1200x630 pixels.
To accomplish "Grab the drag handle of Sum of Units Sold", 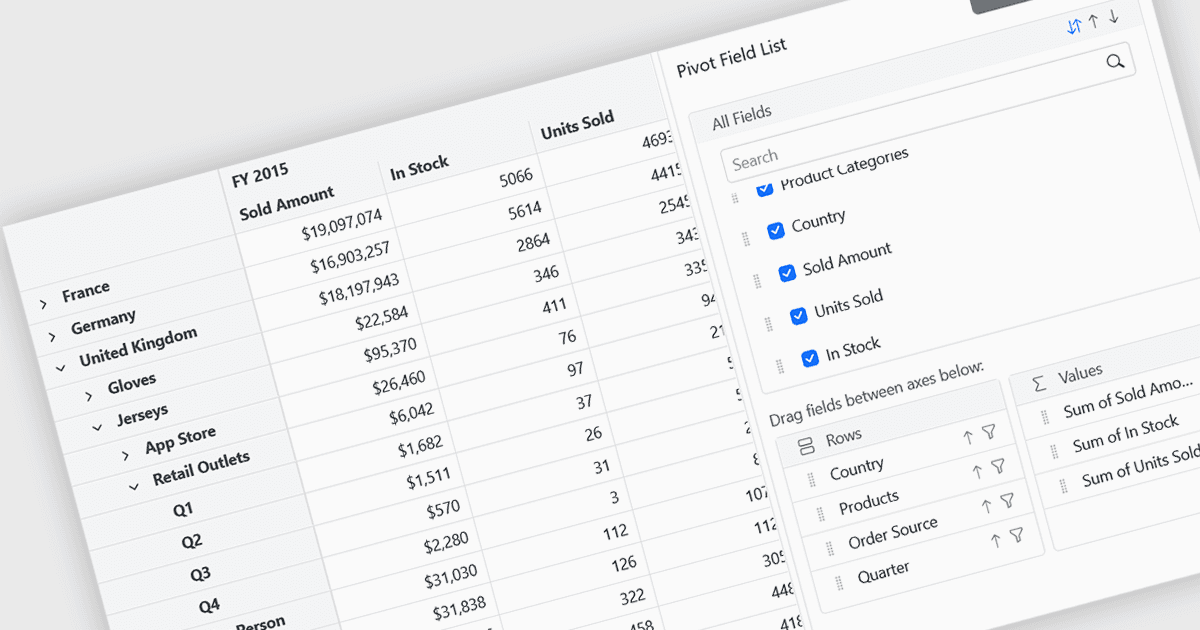I will pos(1064,487).
